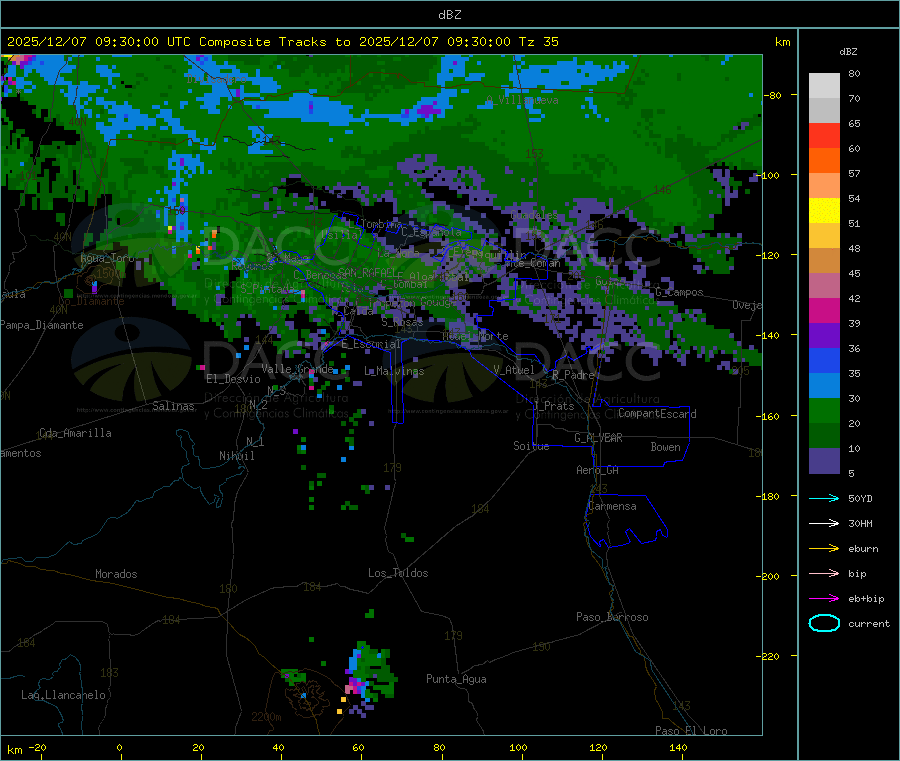The image size is (900, 761).
Task: Click the cyan 50YD track arrow in legend
Action: 824,498
